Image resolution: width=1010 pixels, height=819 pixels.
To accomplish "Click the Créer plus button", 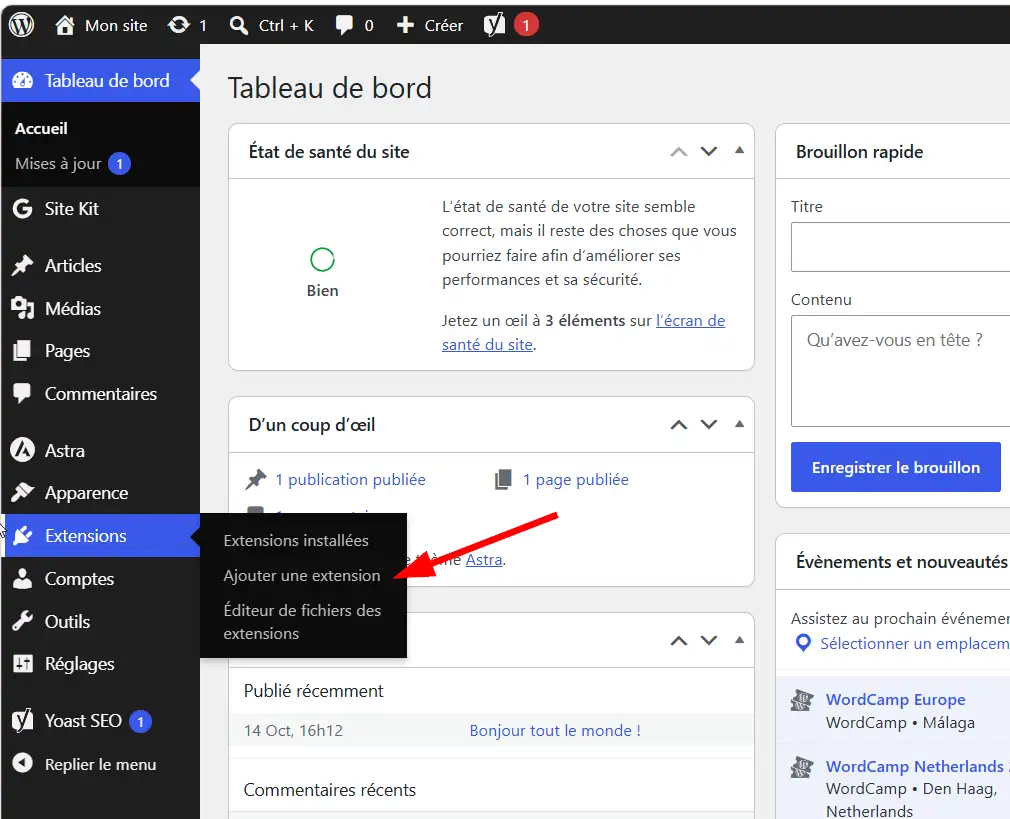I will point(429,25).
